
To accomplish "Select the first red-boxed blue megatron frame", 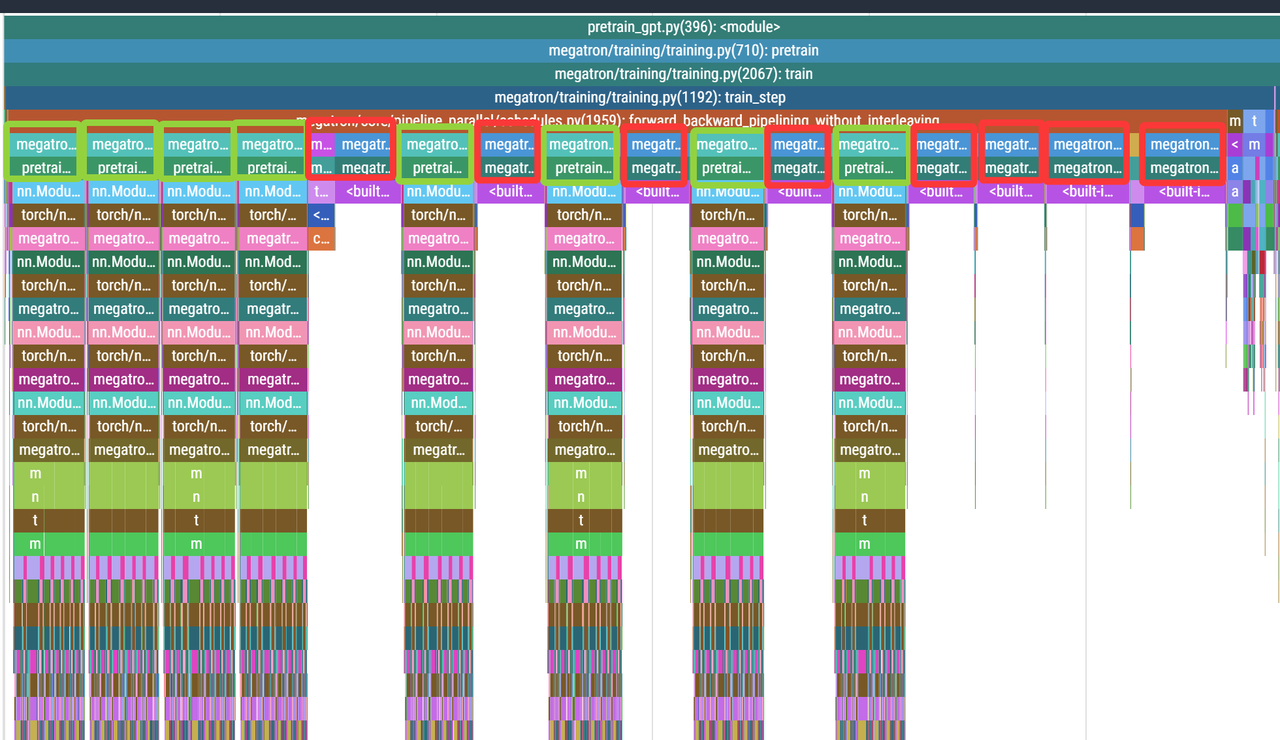I will (508, 144).
